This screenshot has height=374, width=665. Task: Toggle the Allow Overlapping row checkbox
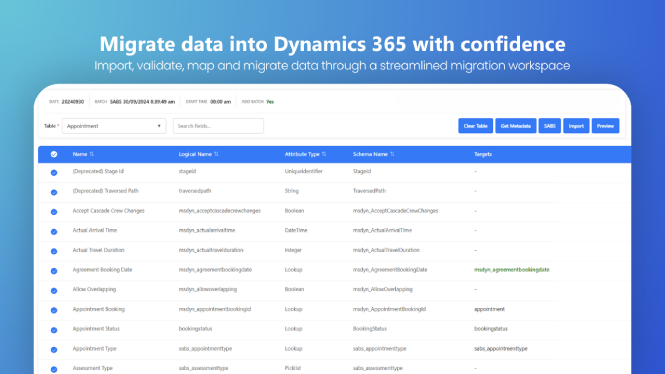[54, 291]
